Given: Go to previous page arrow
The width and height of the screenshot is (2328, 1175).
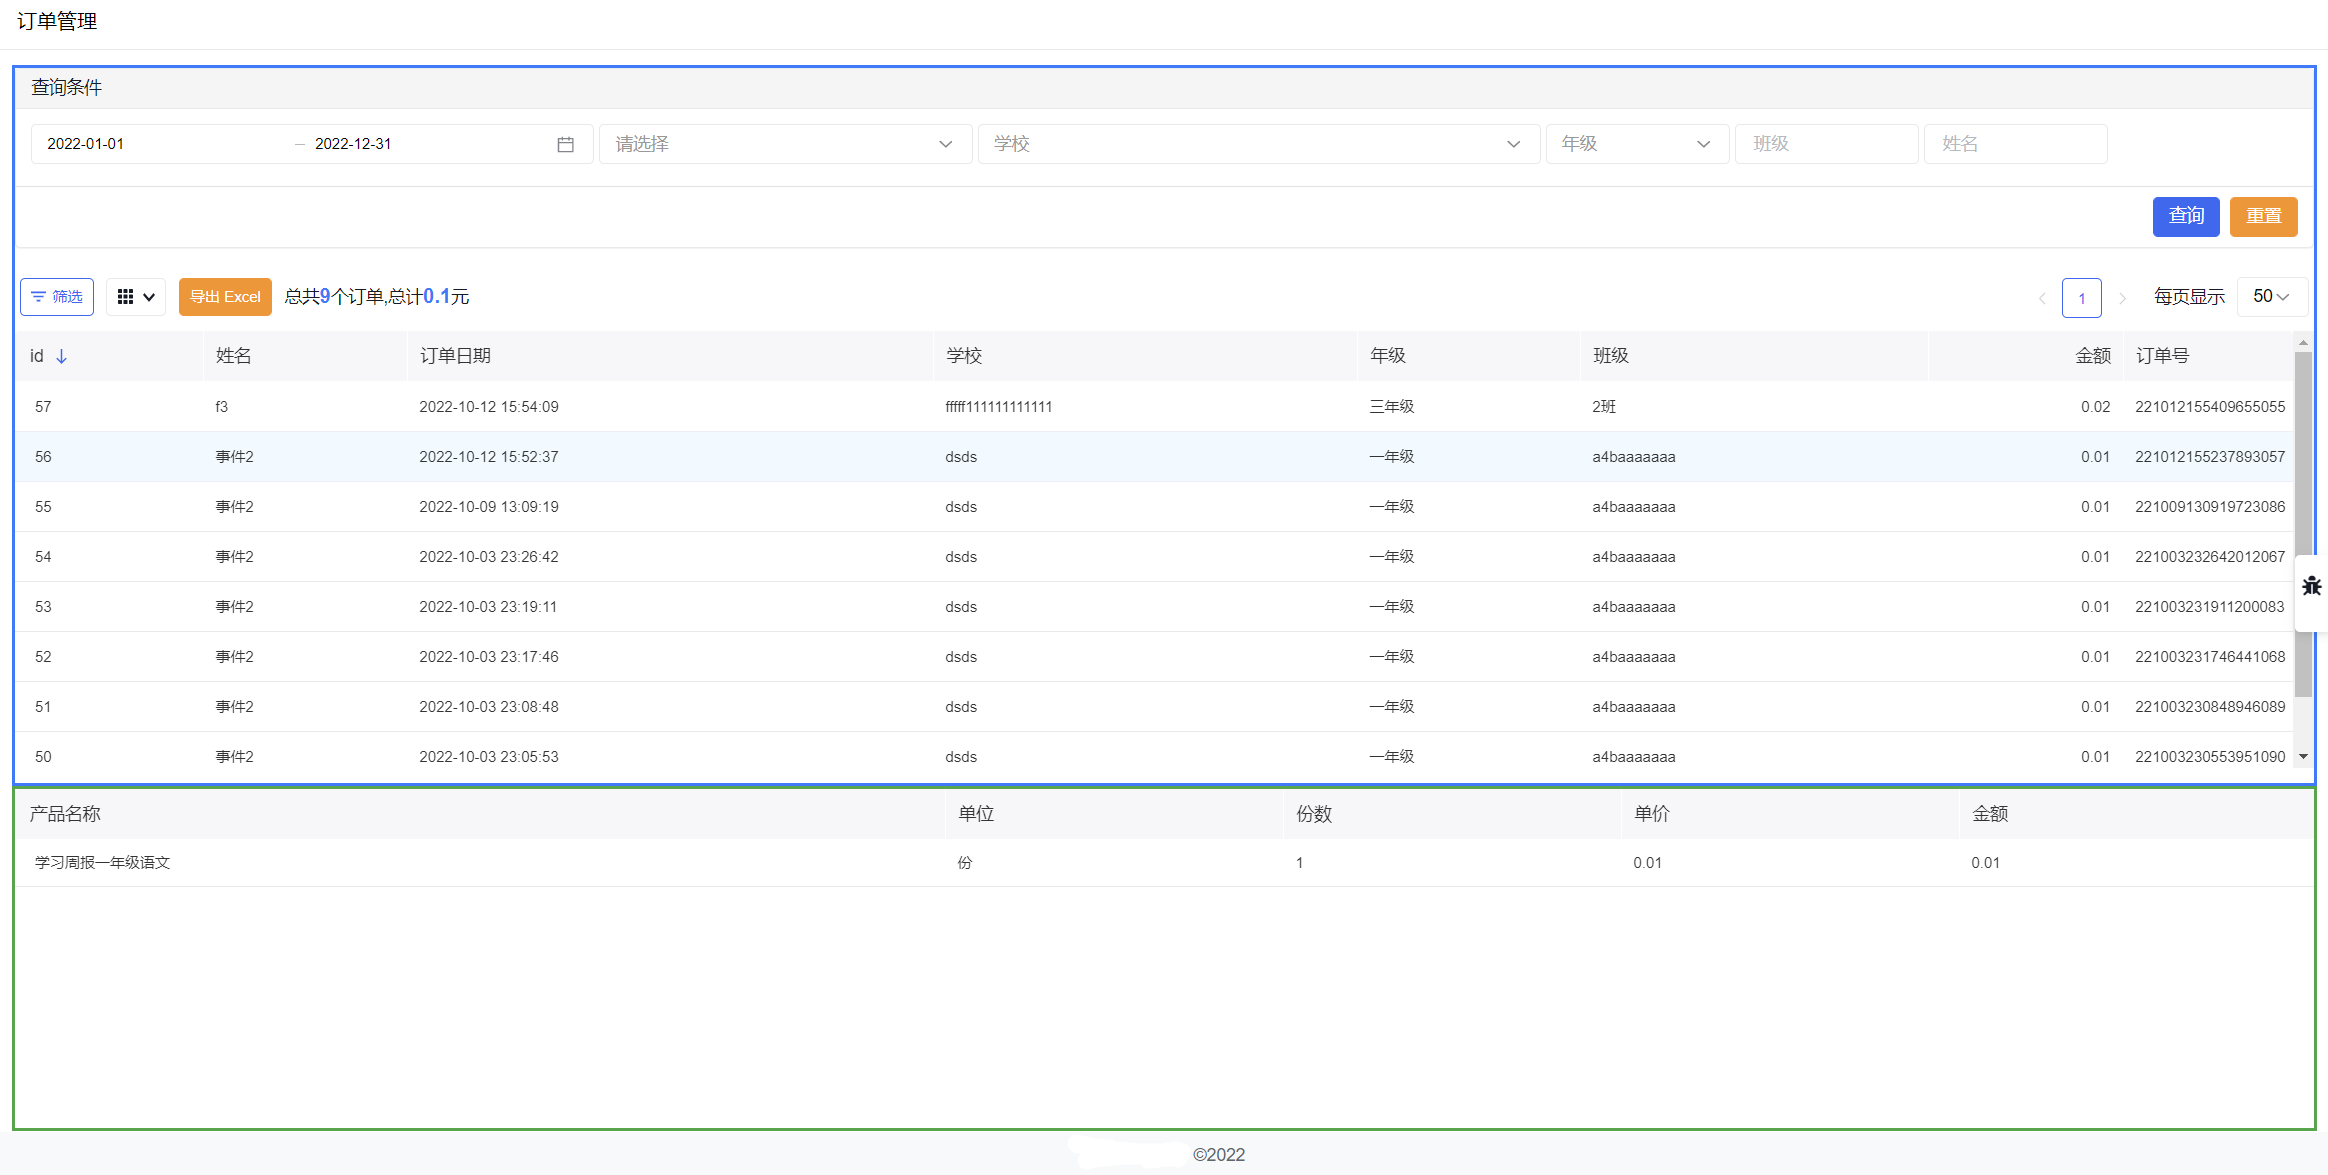Looking at the screenshot, I should point(2042,298).
